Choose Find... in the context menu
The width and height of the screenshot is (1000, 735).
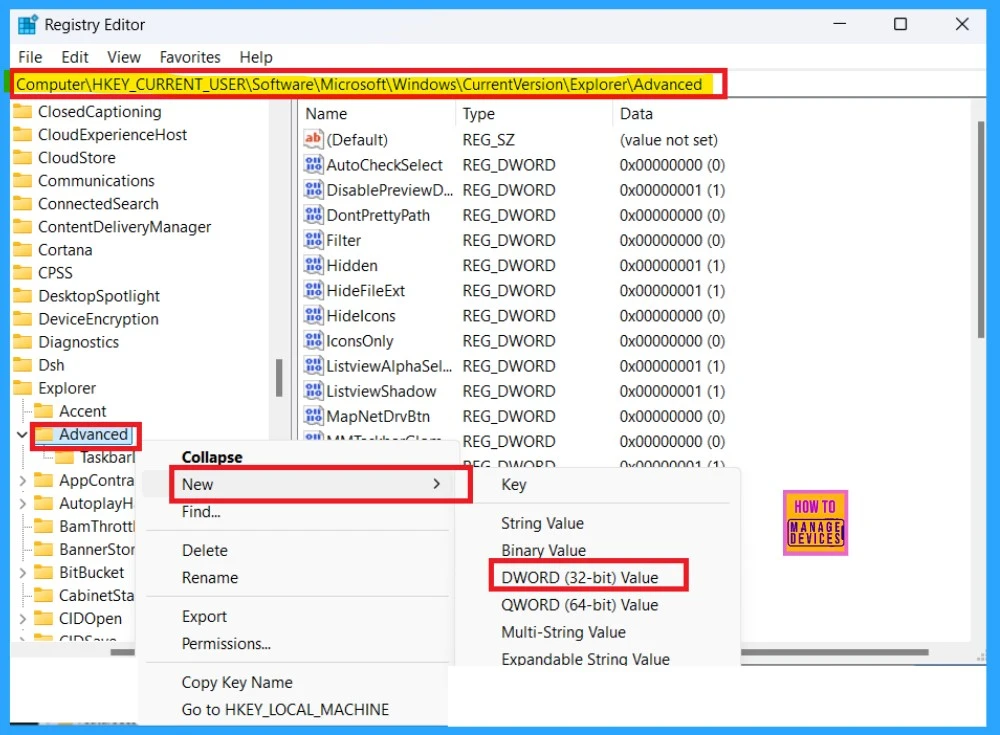click(201, 512)
